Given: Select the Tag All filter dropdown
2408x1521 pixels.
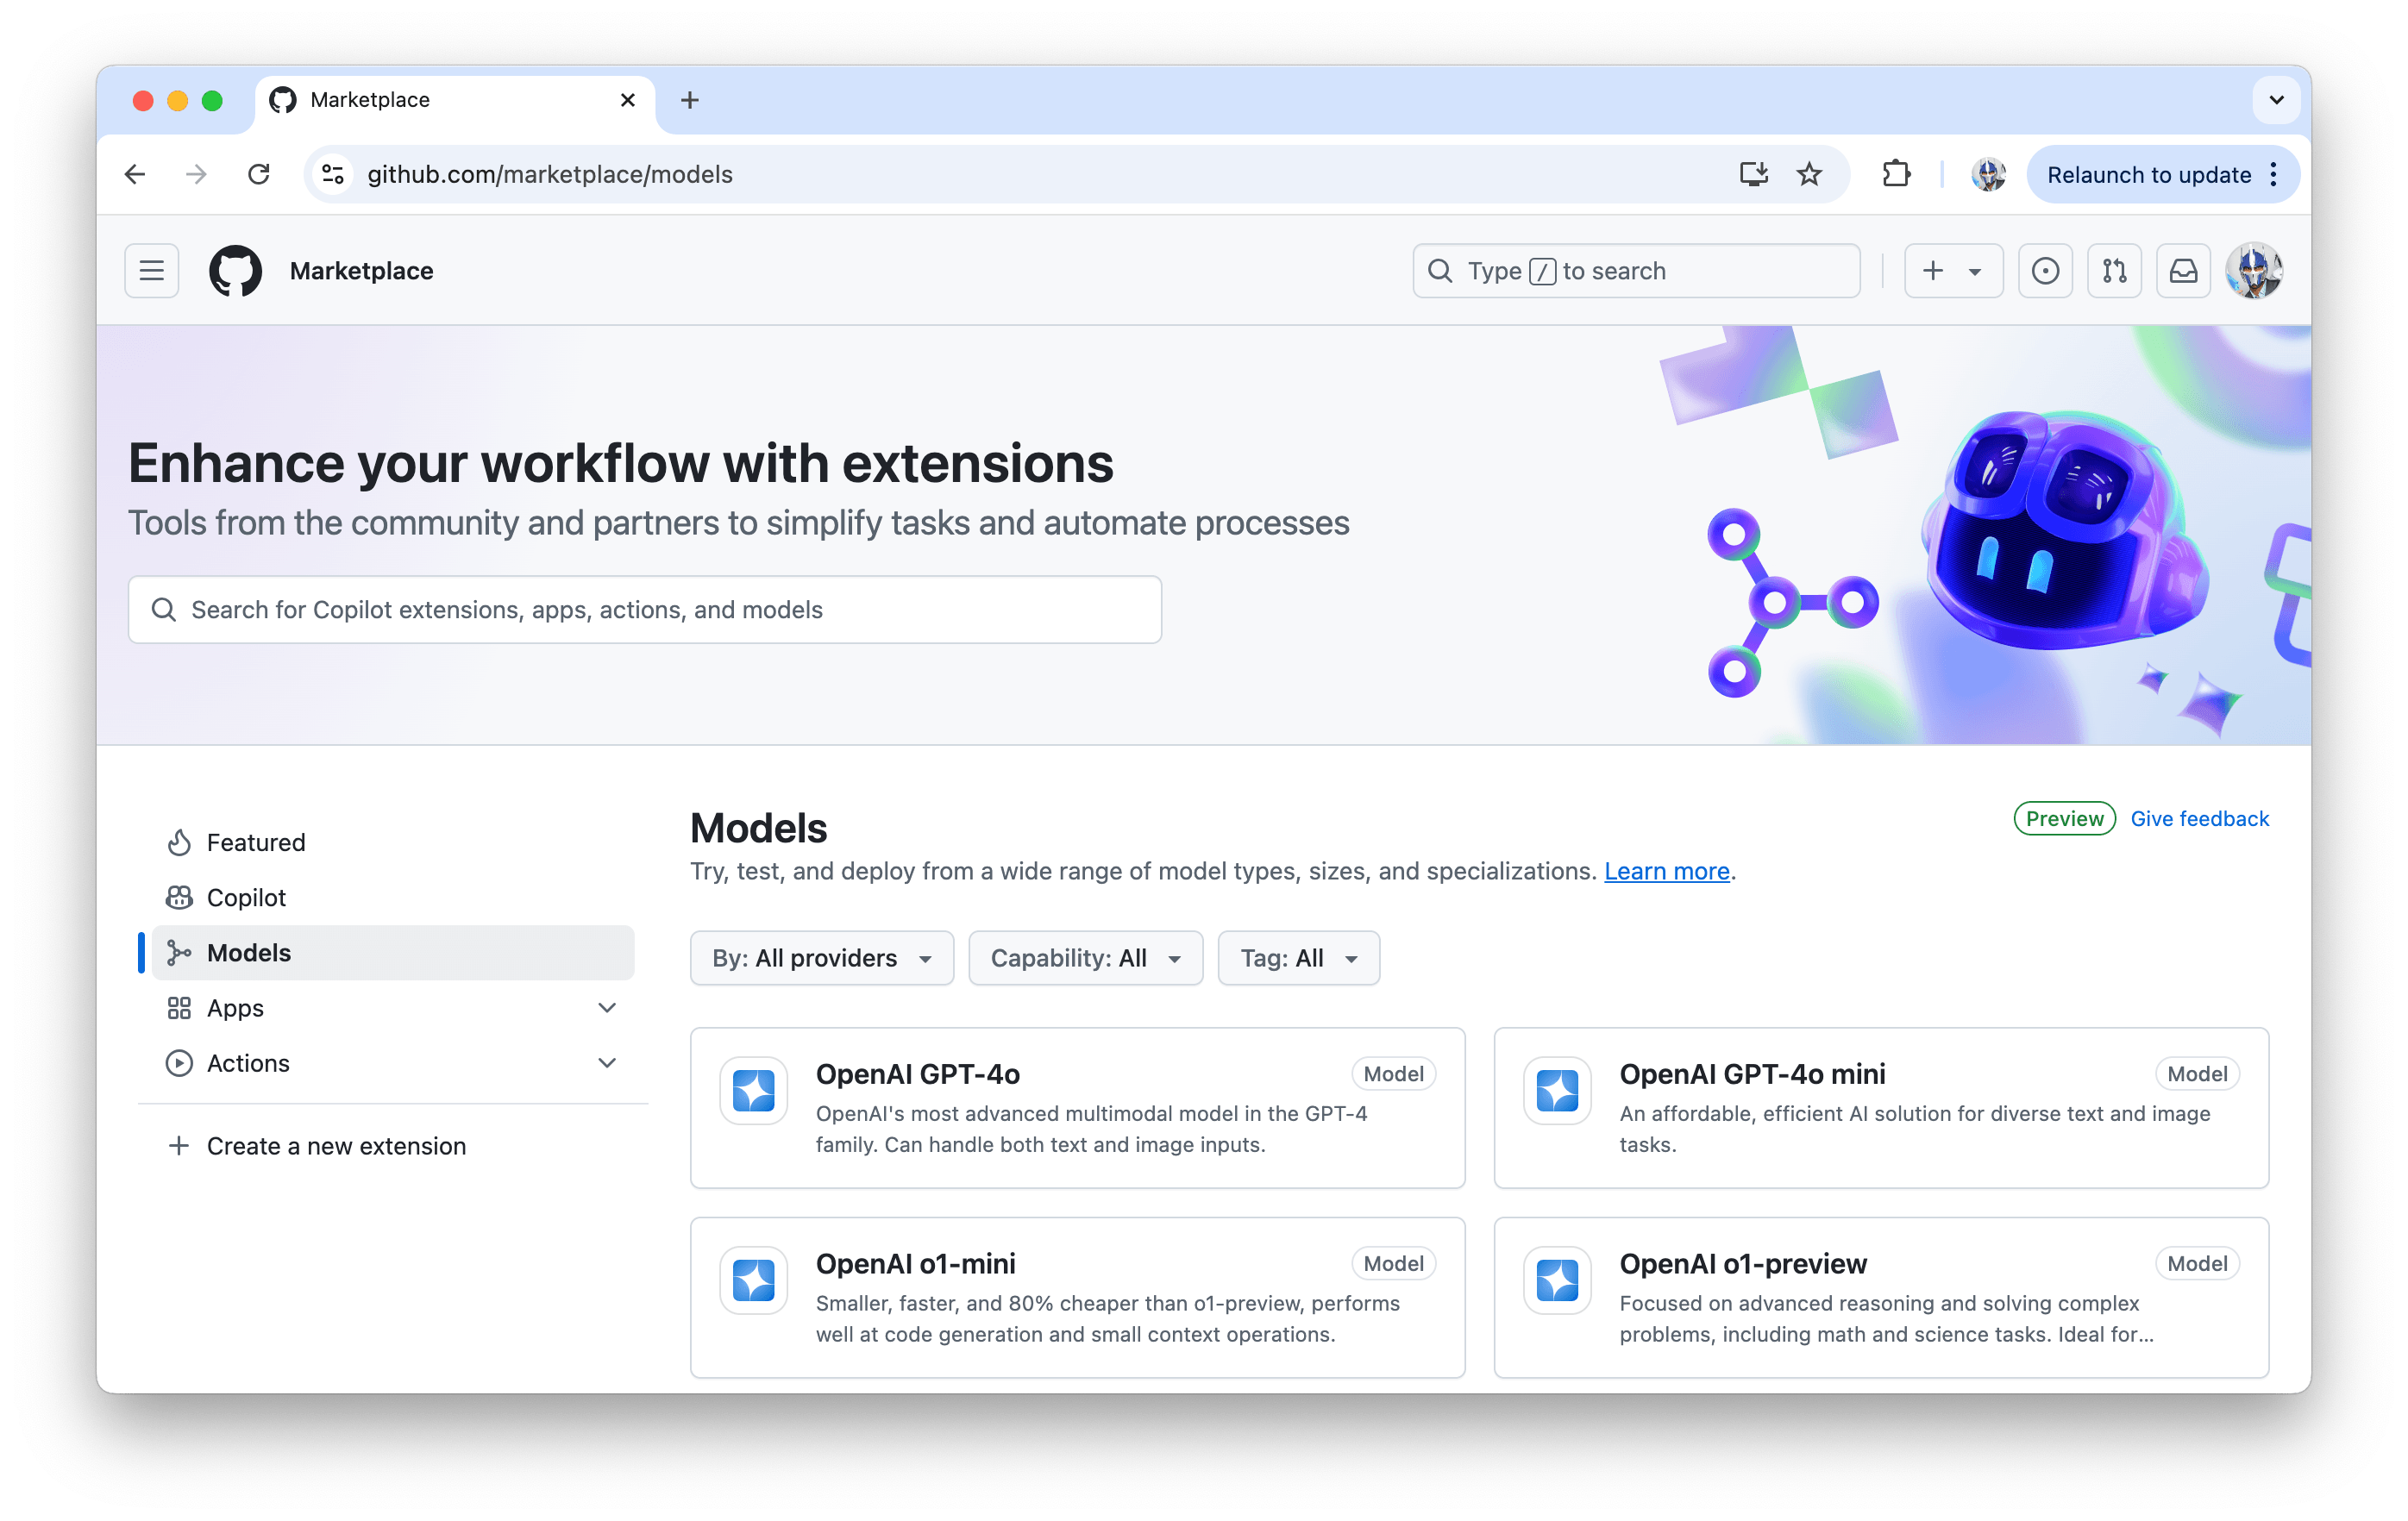Looking at the screenshot, I should point(1297,959).
